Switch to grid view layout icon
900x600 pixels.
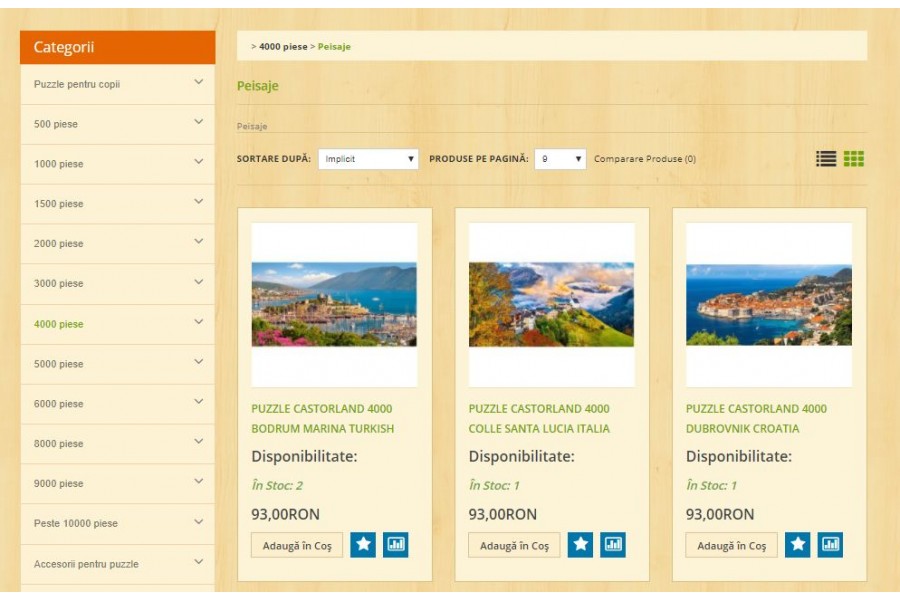(854, 158)
